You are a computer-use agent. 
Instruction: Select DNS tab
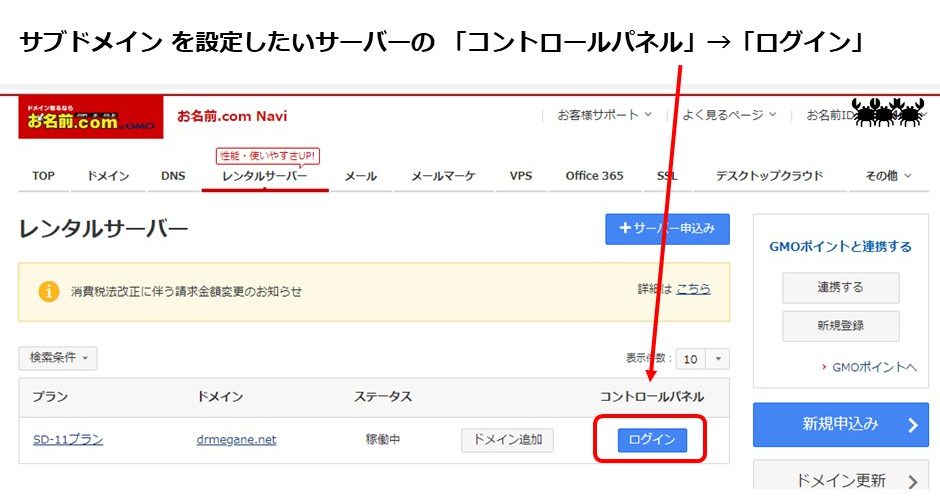point(173,176)
